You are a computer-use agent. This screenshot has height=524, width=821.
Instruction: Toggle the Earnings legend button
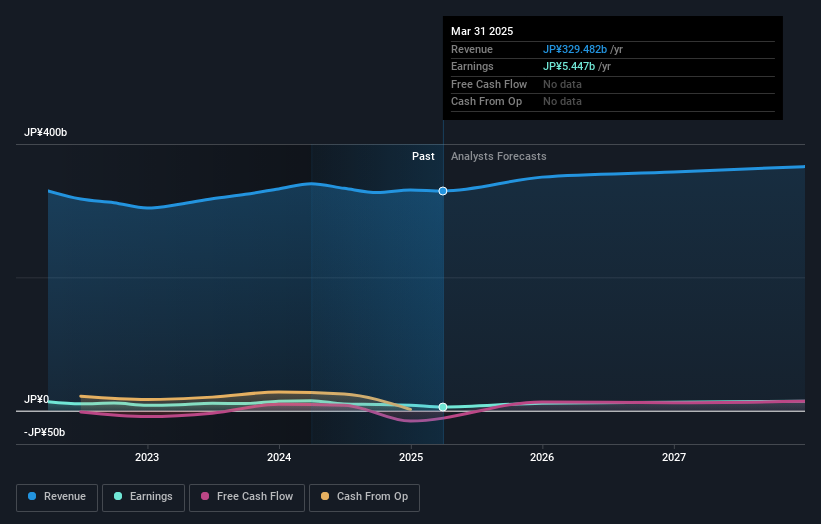pyautogui.click(x=143, y=497)
